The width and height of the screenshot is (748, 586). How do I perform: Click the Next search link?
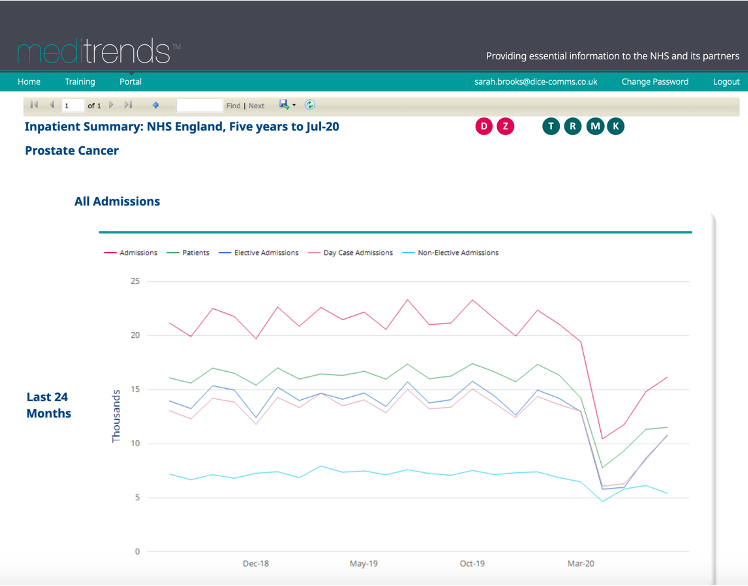click(x=256, y=106)
